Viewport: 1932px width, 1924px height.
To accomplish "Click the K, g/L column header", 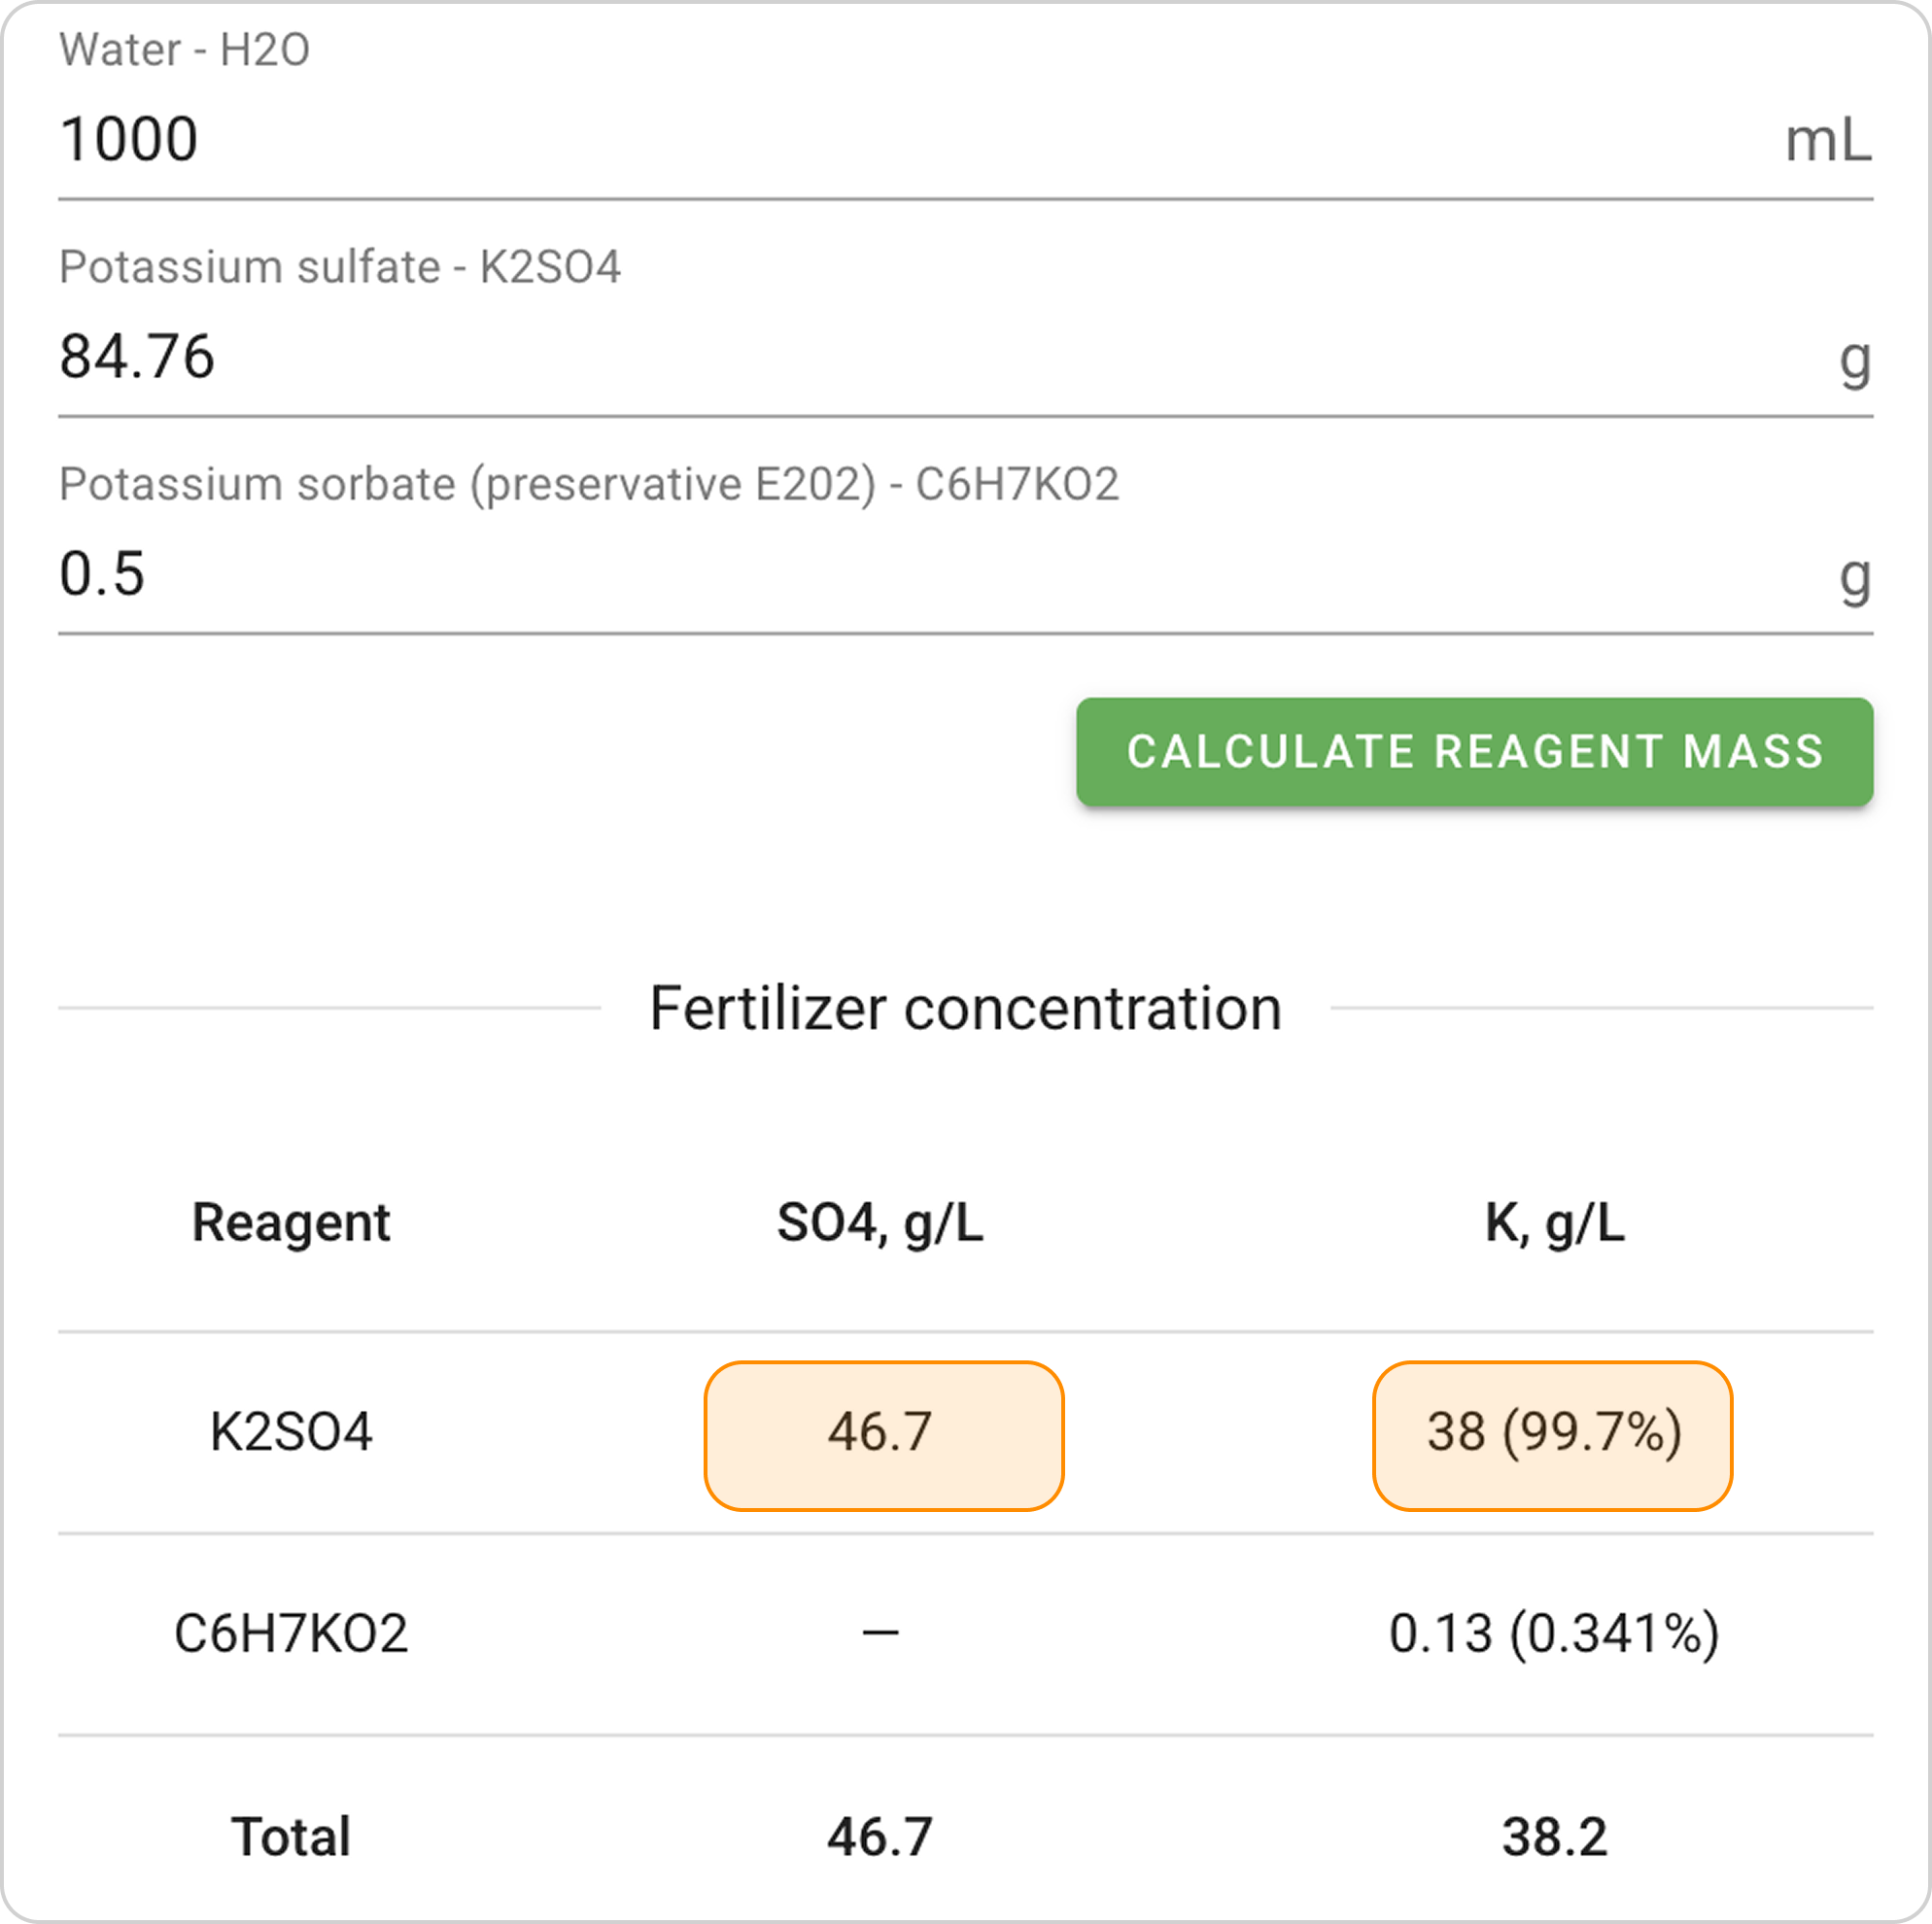I will [x=1554, y=1222].
